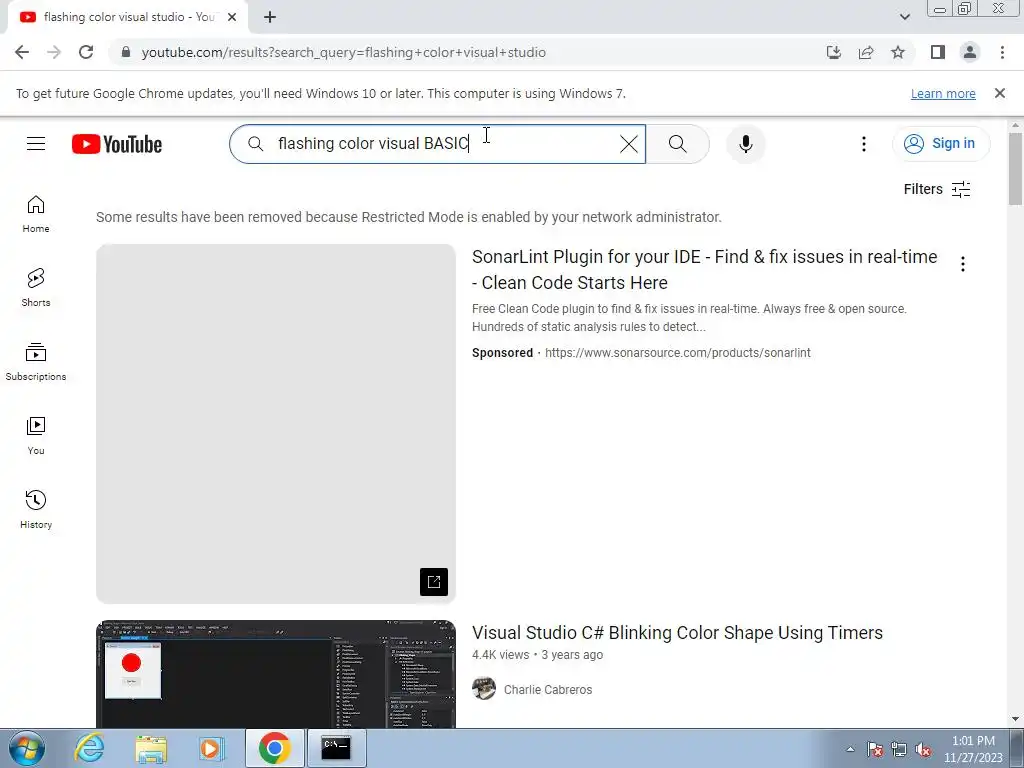Open the tab search chevron
The height and width of the screenshot is (768, 1024).
tap(904, 18)
